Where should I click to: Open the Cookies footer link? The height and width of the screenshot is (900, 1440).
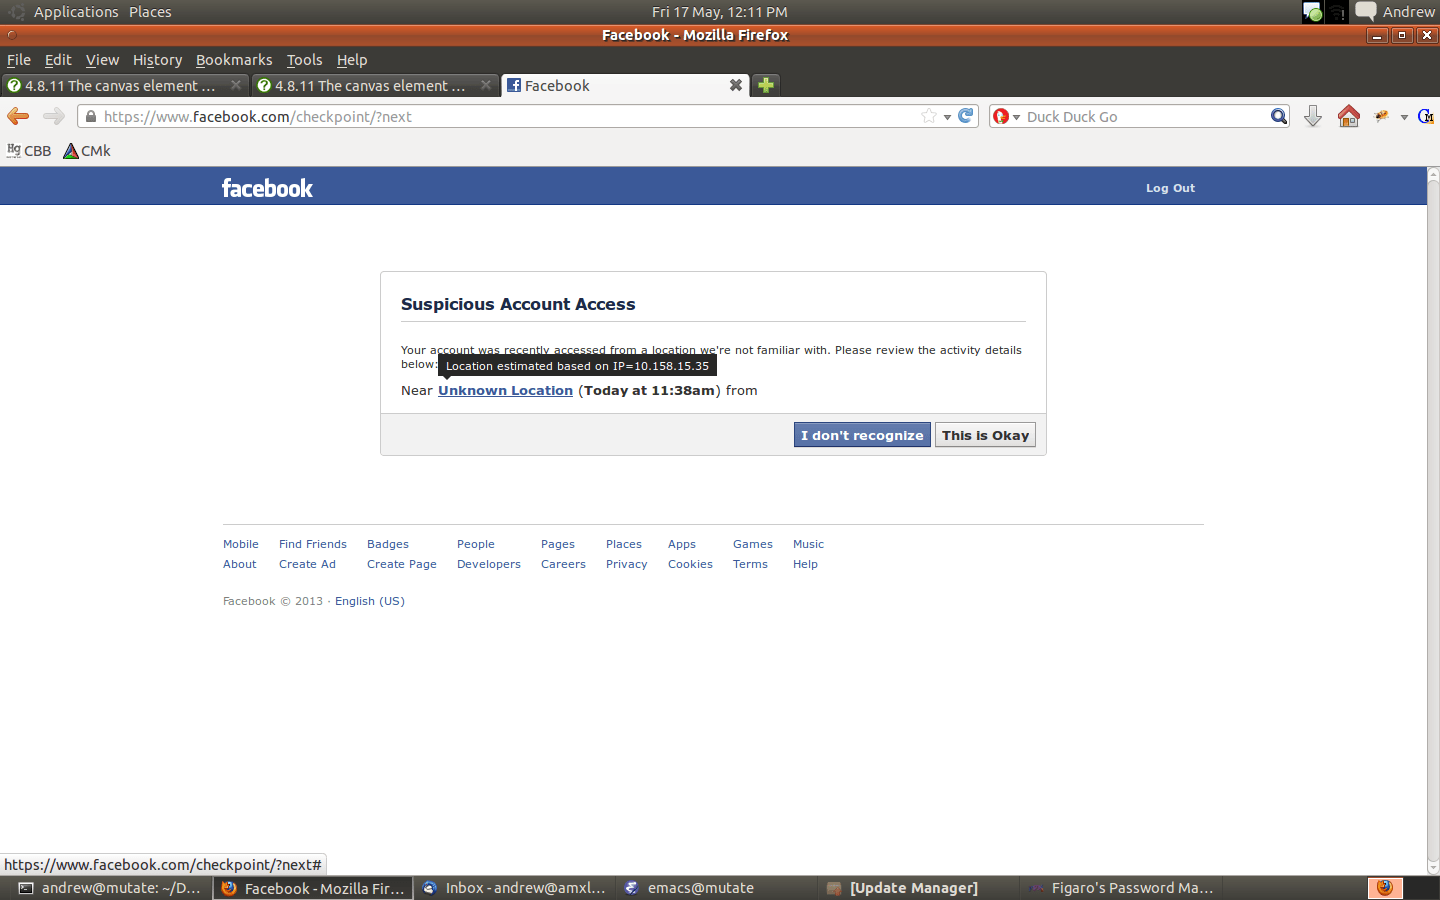coord(690,564)
